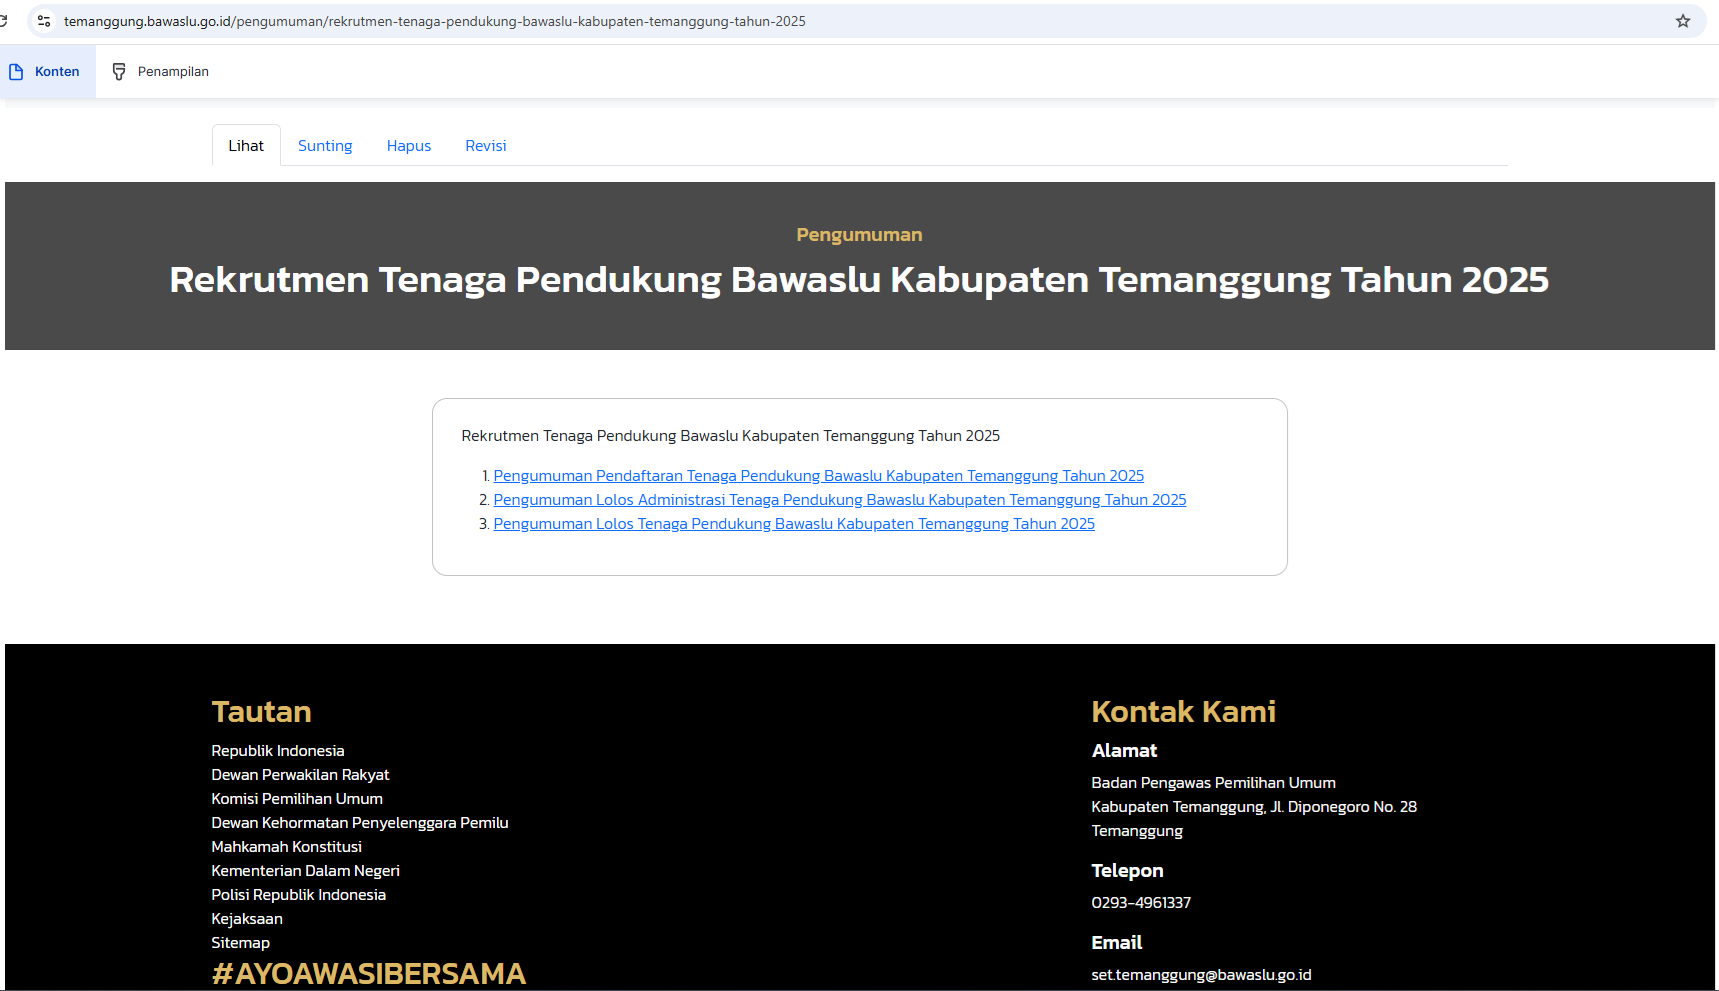Screen dimensions: 1719x991
Task: View the Revisi tab
Action: coord(485,145)
